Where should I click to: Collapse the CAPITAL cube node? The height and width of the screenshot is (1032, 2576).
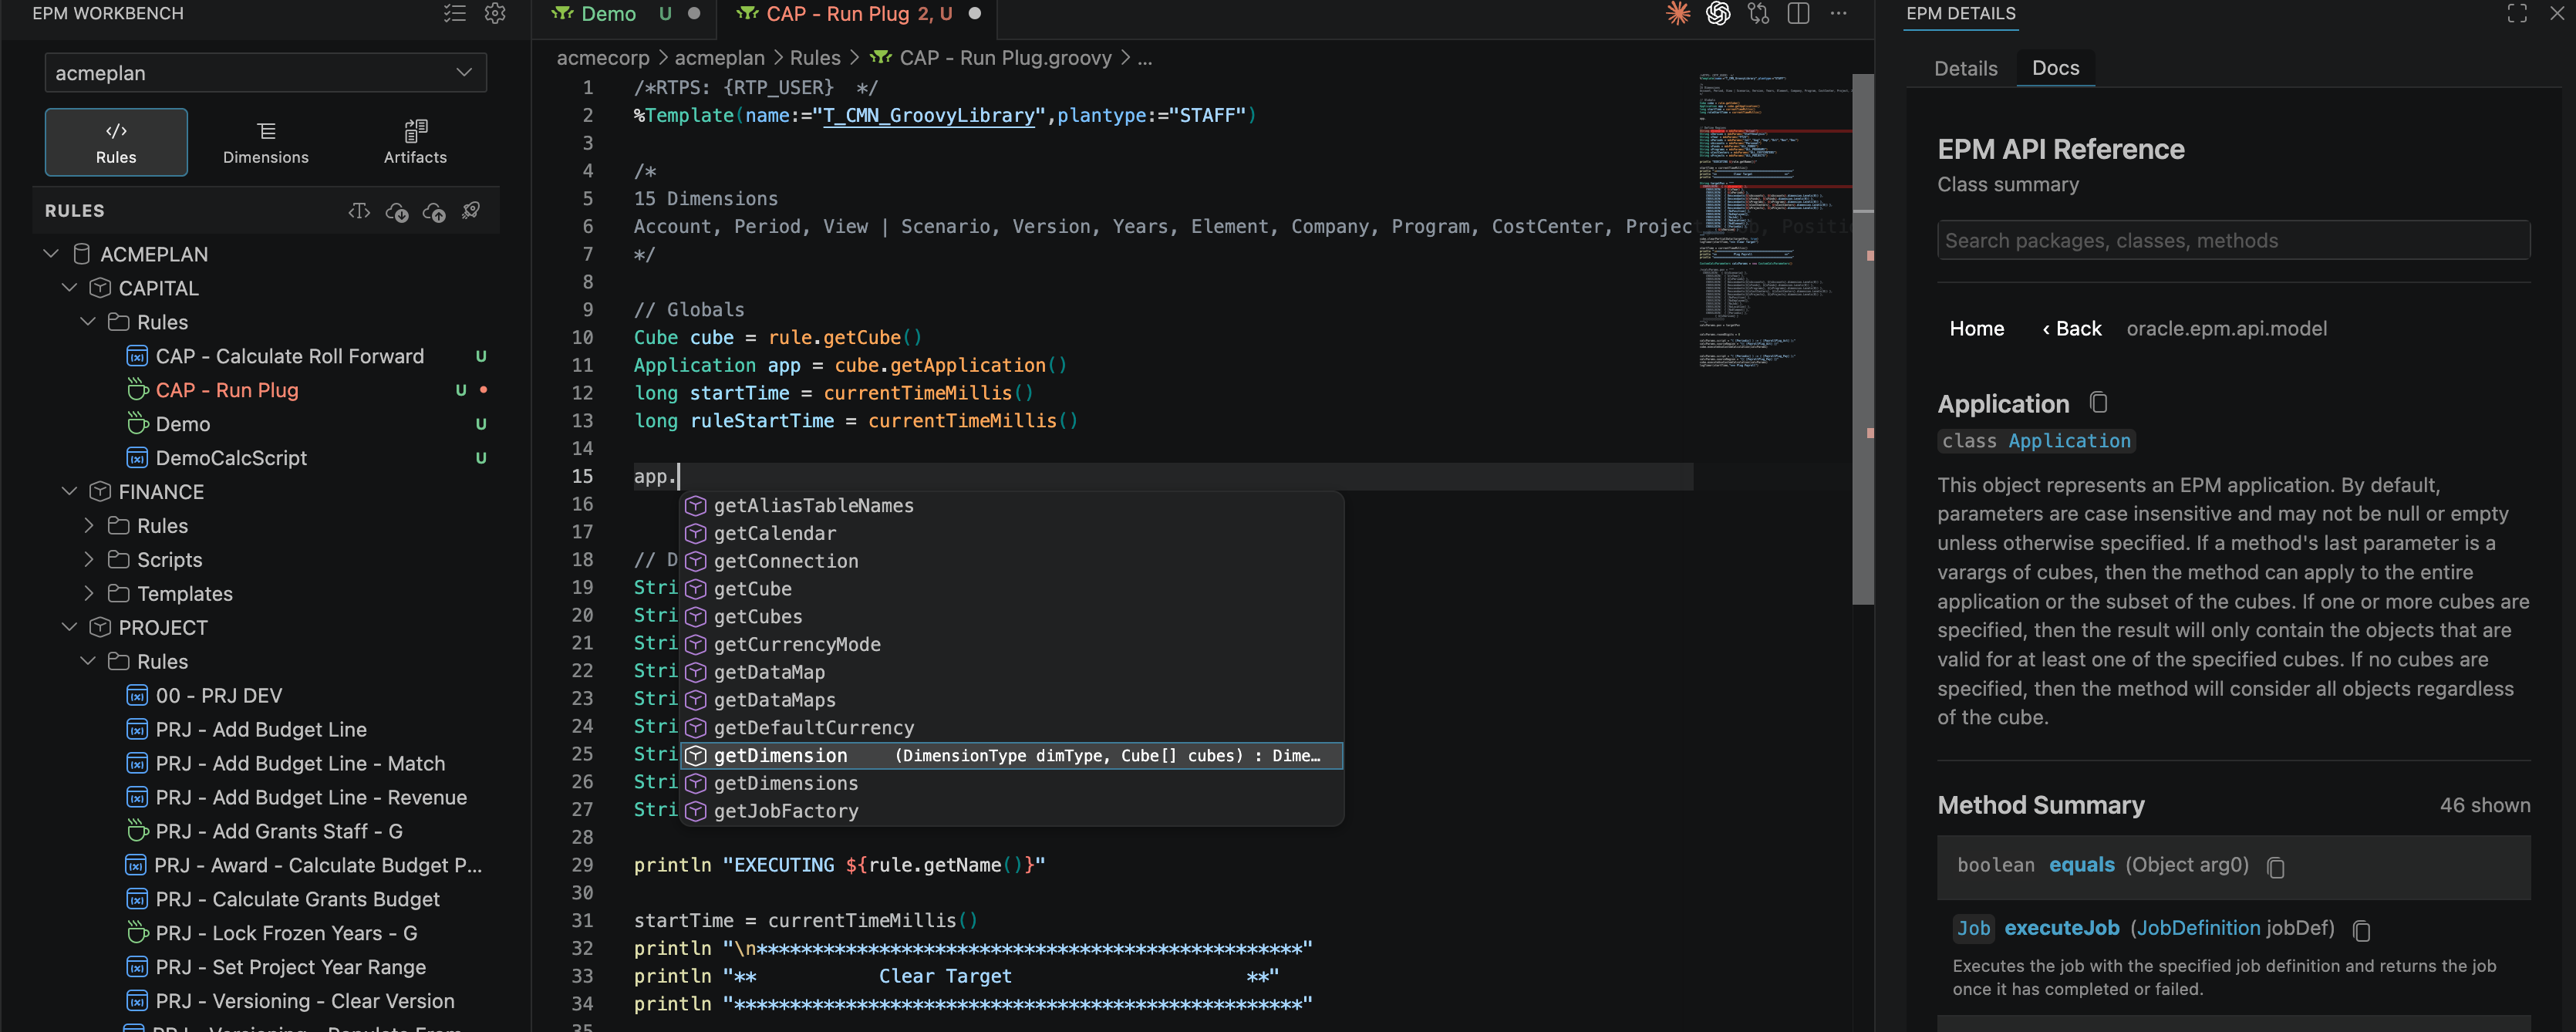coord(69,288)
